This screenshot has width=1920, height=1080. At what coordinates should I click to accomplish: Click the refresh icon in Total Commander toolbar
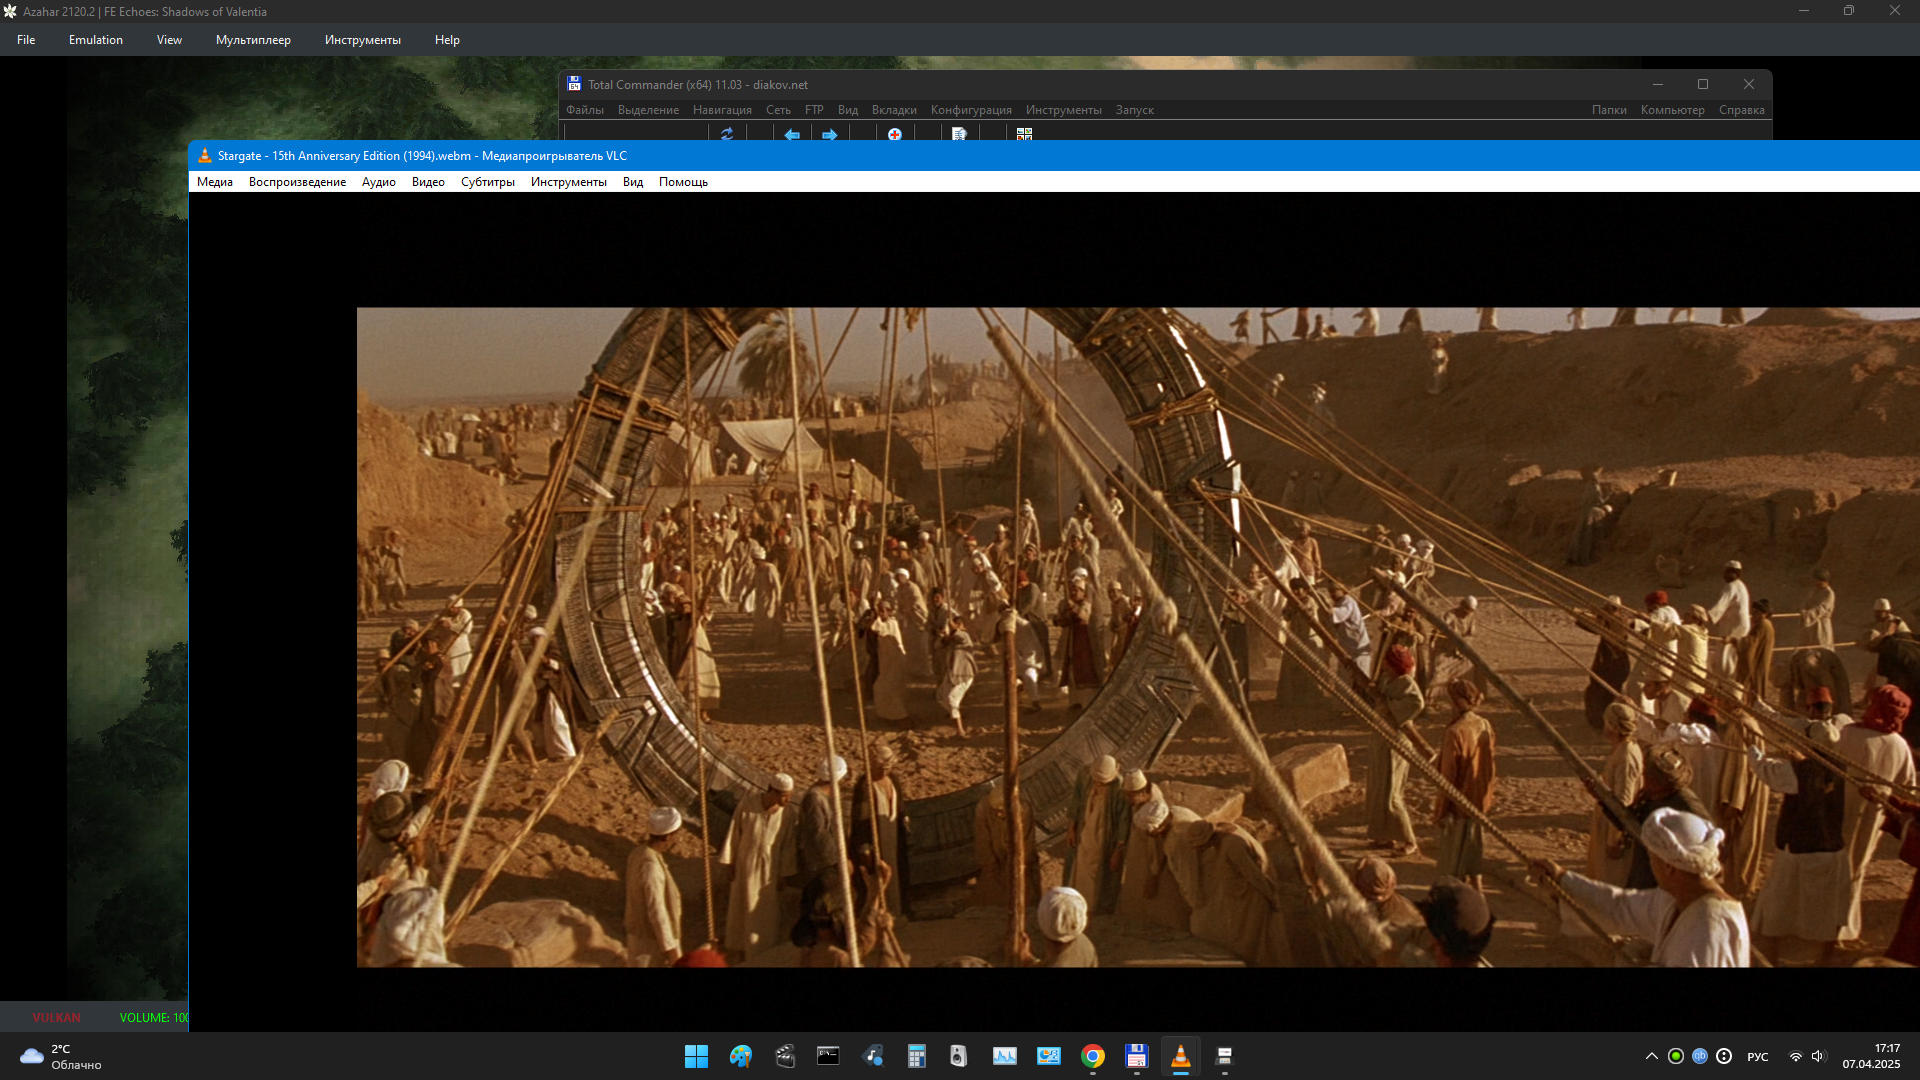[727, 133]
